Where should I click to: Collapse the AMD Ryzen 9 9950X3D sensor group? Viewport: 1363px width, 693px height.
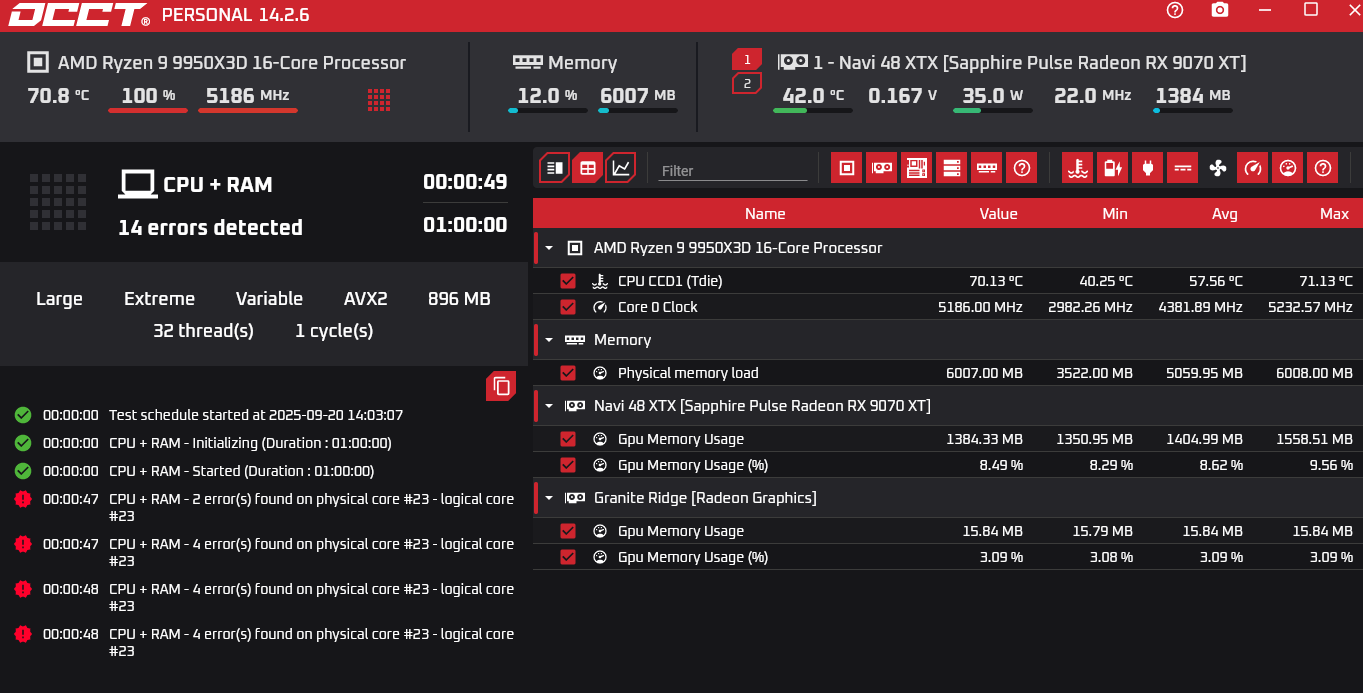(x=549, y=248)
